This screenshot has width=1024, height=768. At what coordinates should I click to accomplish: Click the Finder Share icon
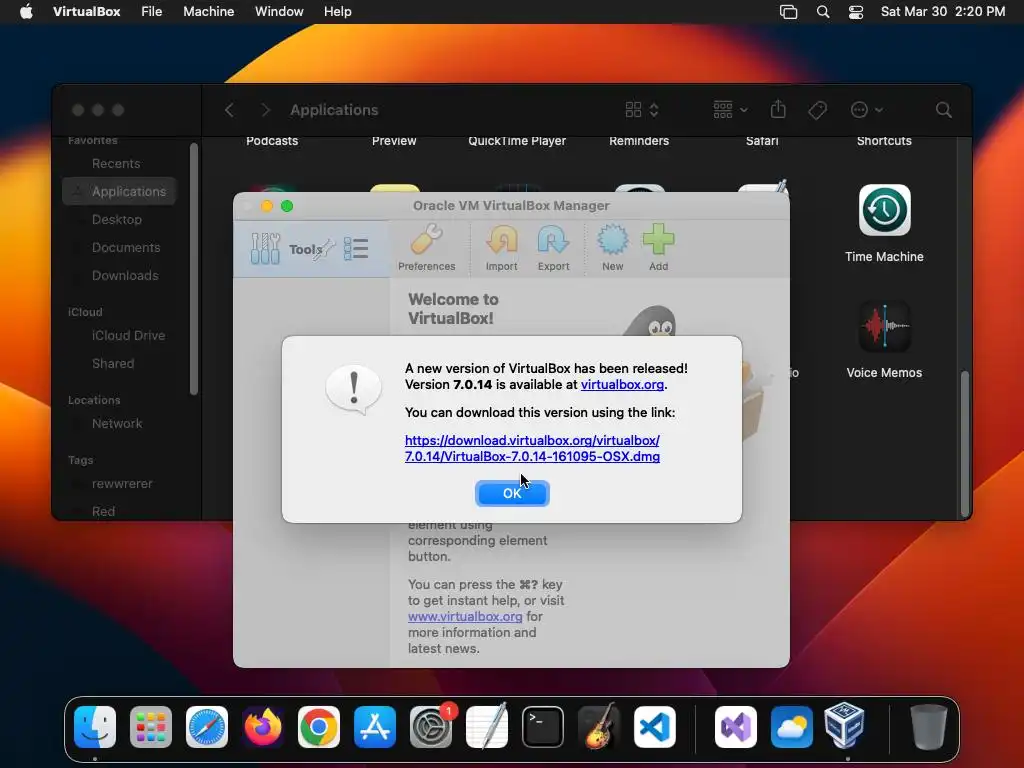tap(778, 109)
